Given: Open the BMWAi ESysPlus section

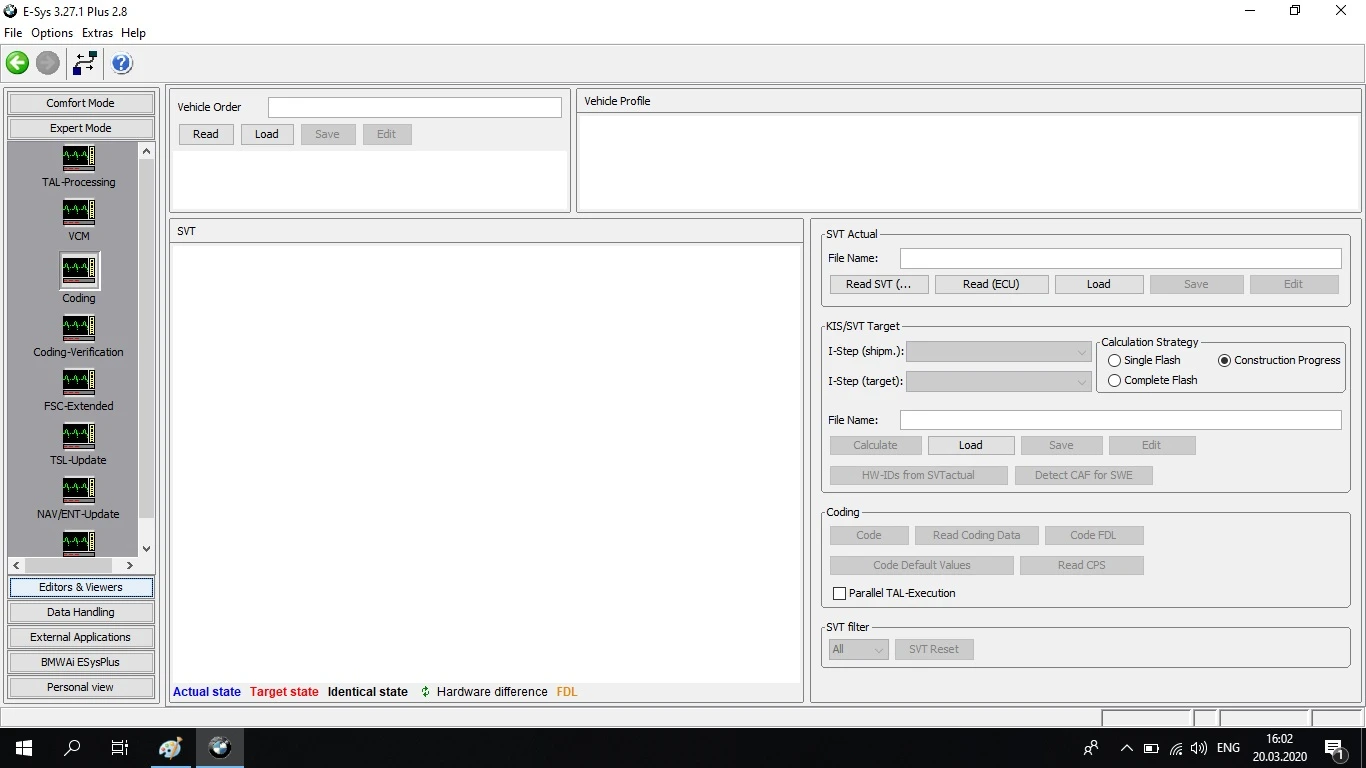Looking at the screenshot, I should coord(81,662).
